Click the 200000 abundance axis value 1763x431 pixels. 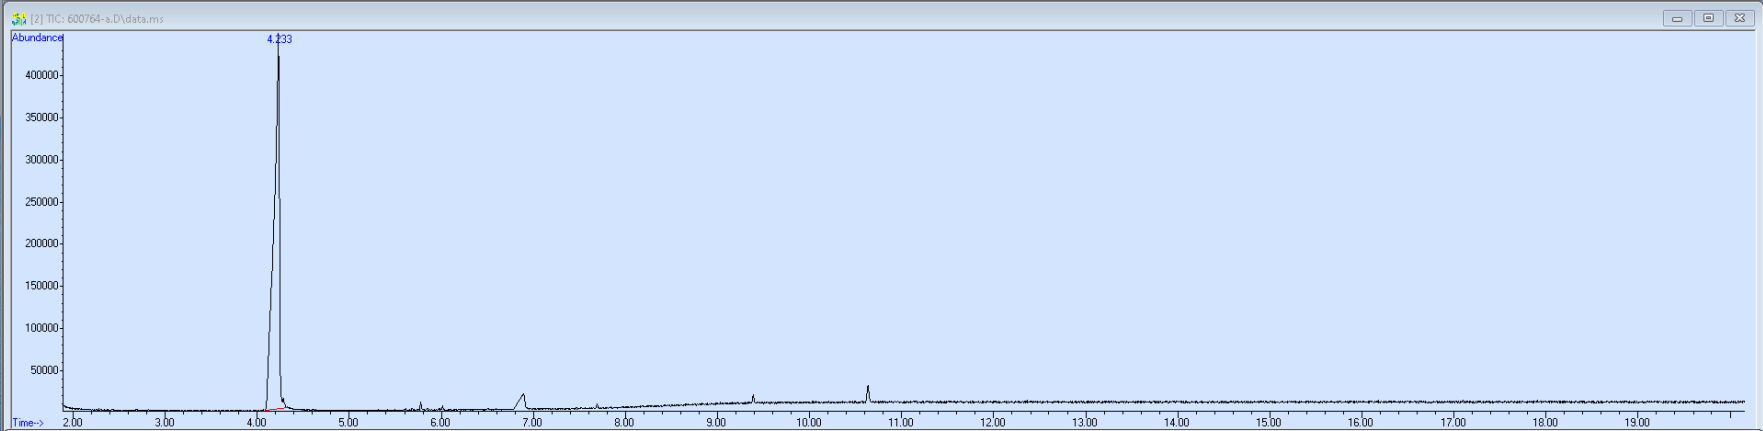coord(44,244)
